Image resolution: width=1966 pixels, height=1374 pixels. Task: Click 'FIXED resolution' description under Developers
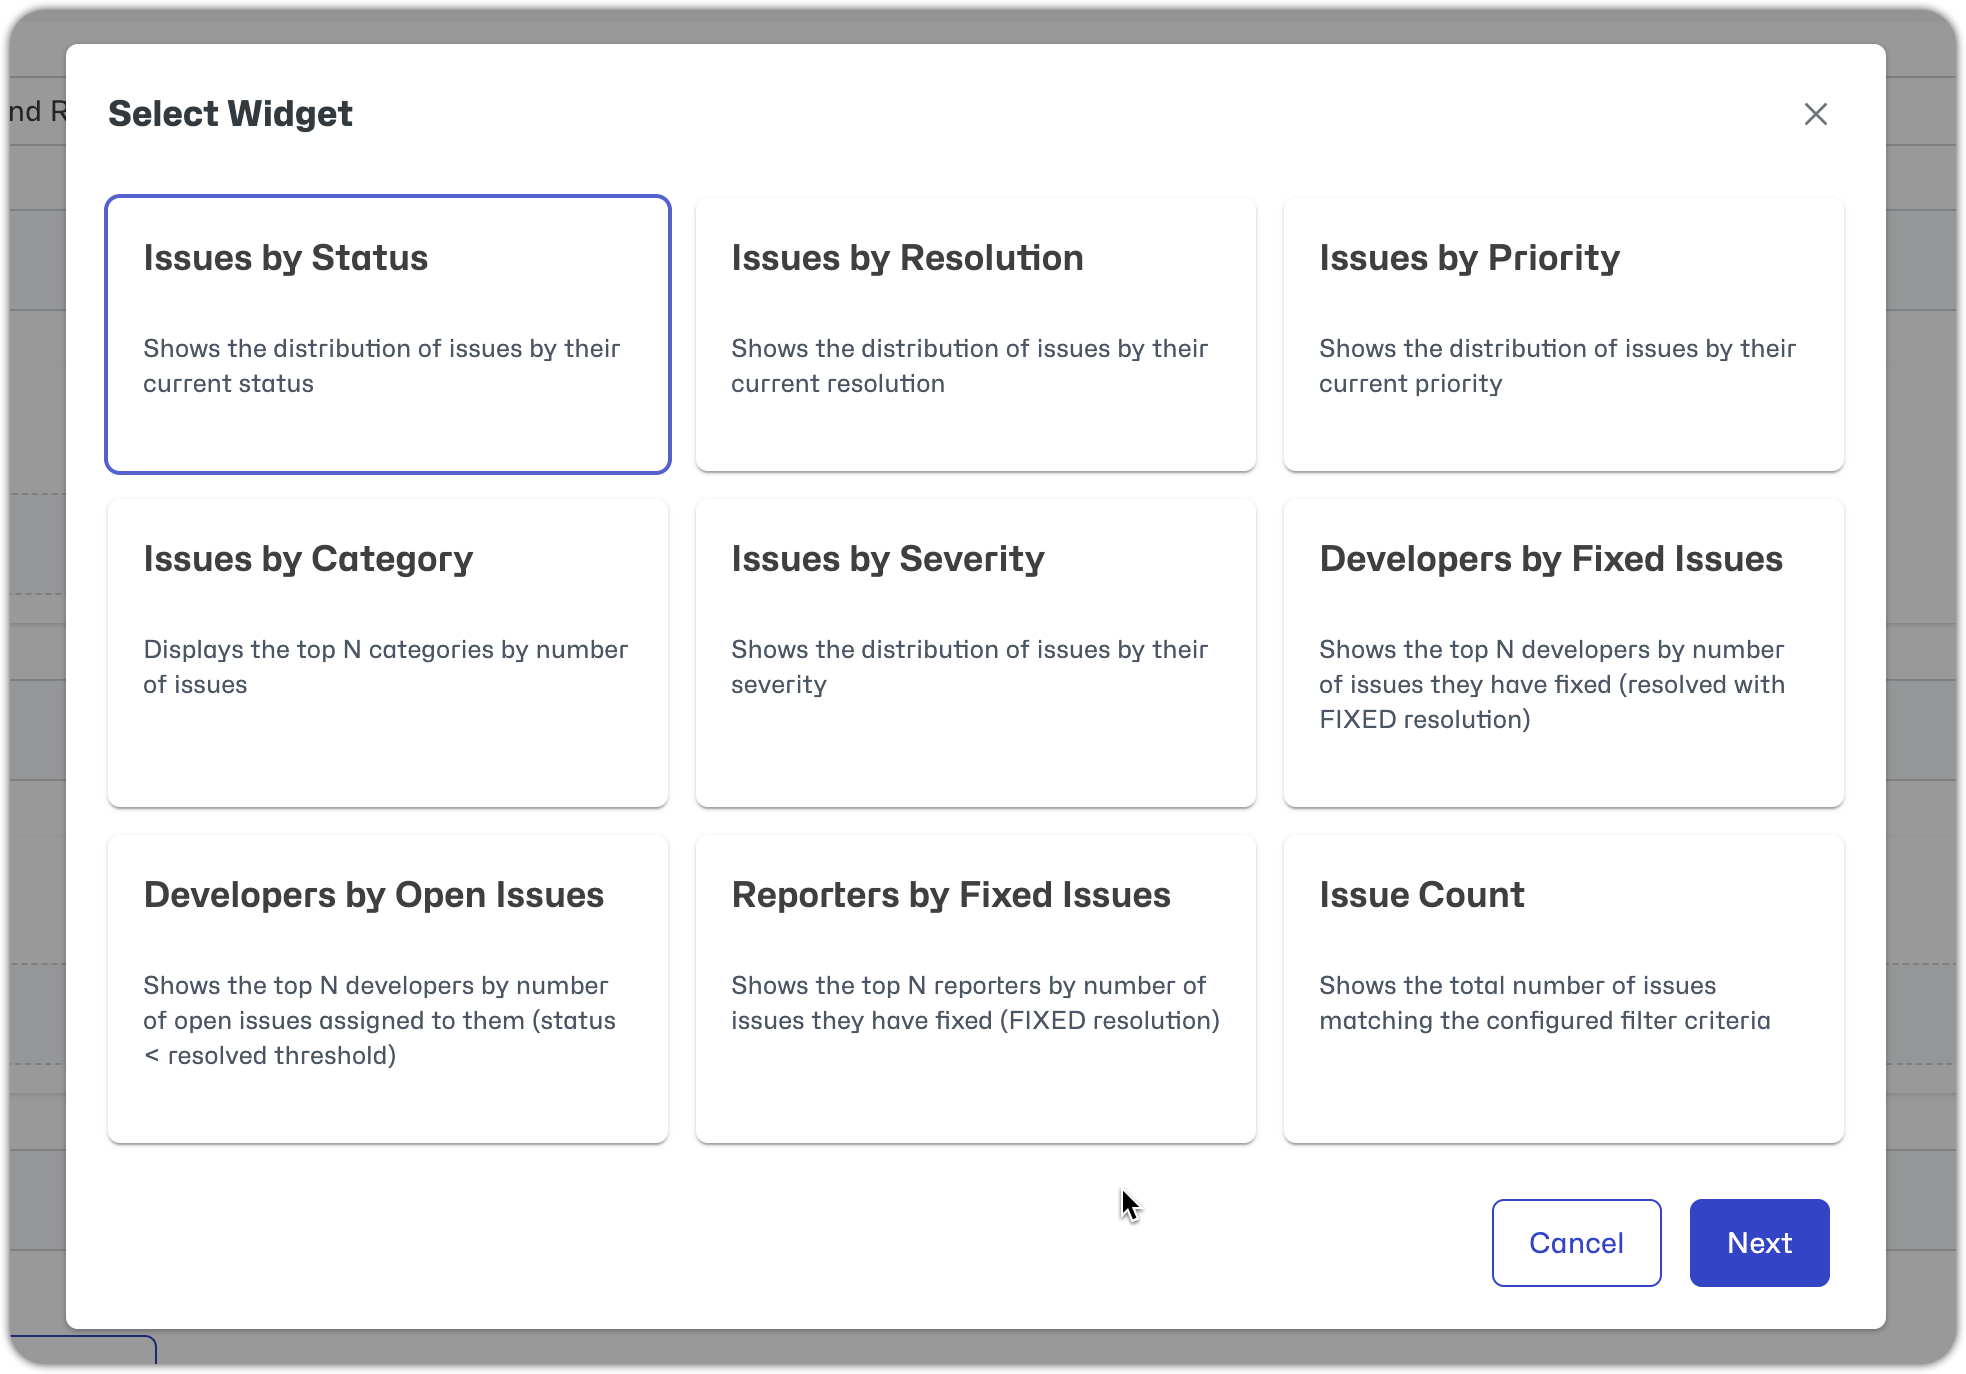click(1424, 720)
